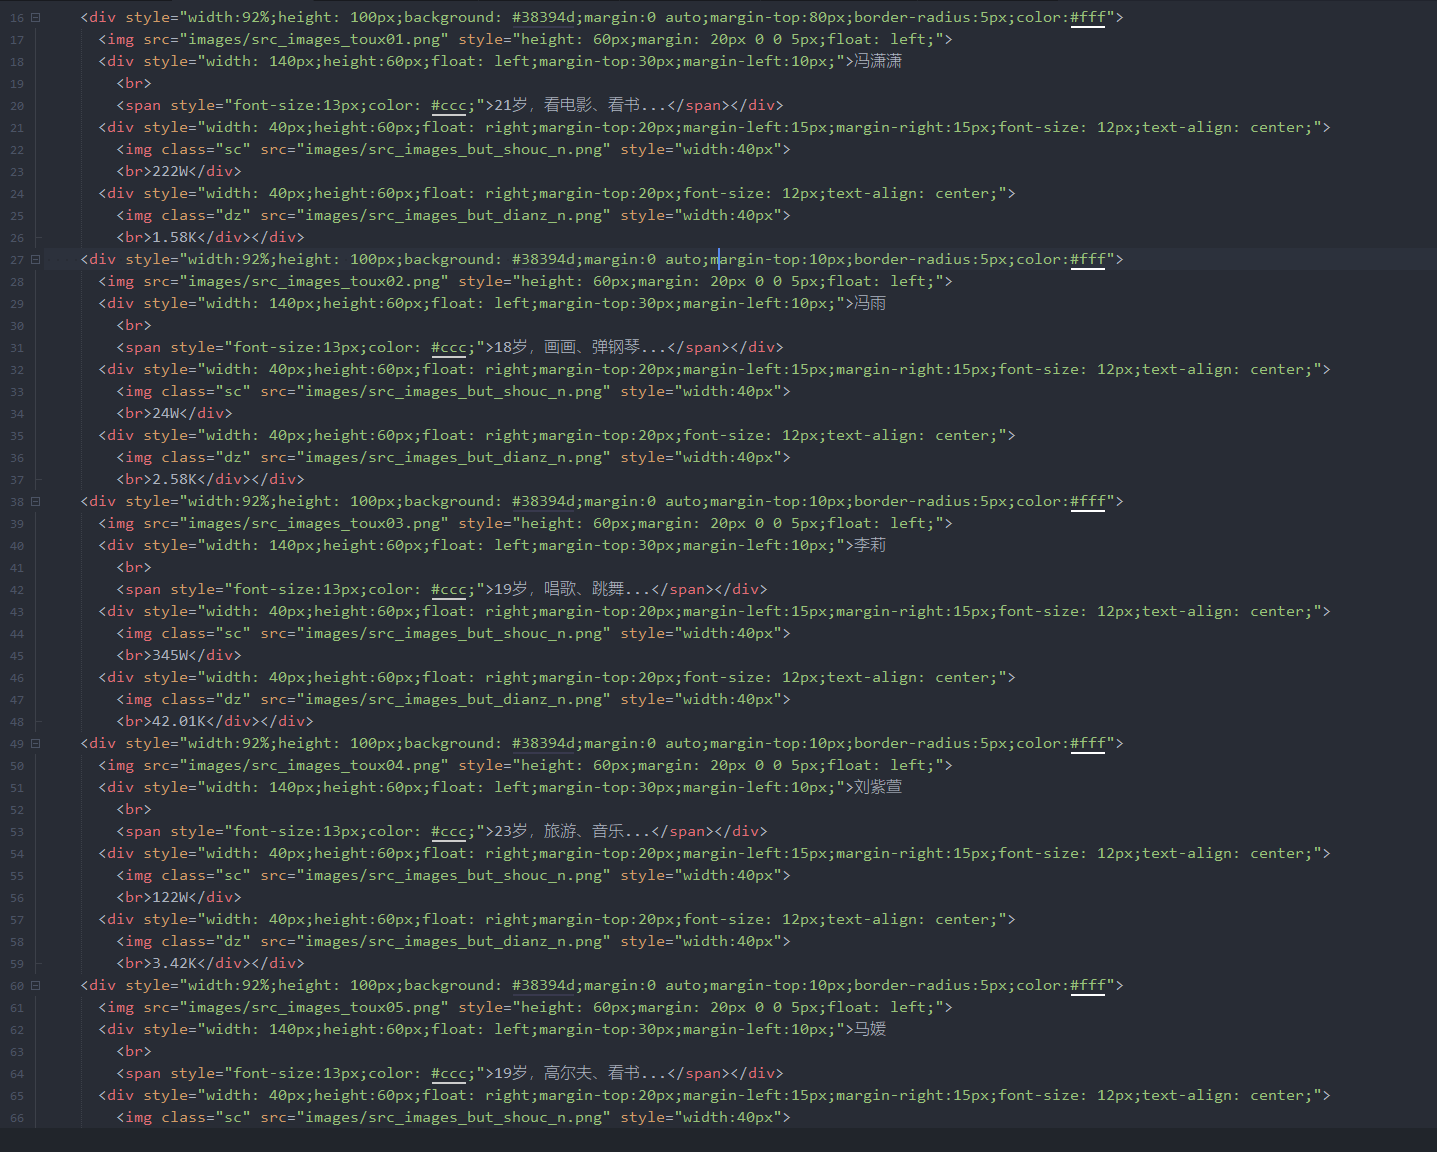Click line number 21 in the gutter
Image resolution: width=1437 pixels, height=1152 pixels.
17,128
